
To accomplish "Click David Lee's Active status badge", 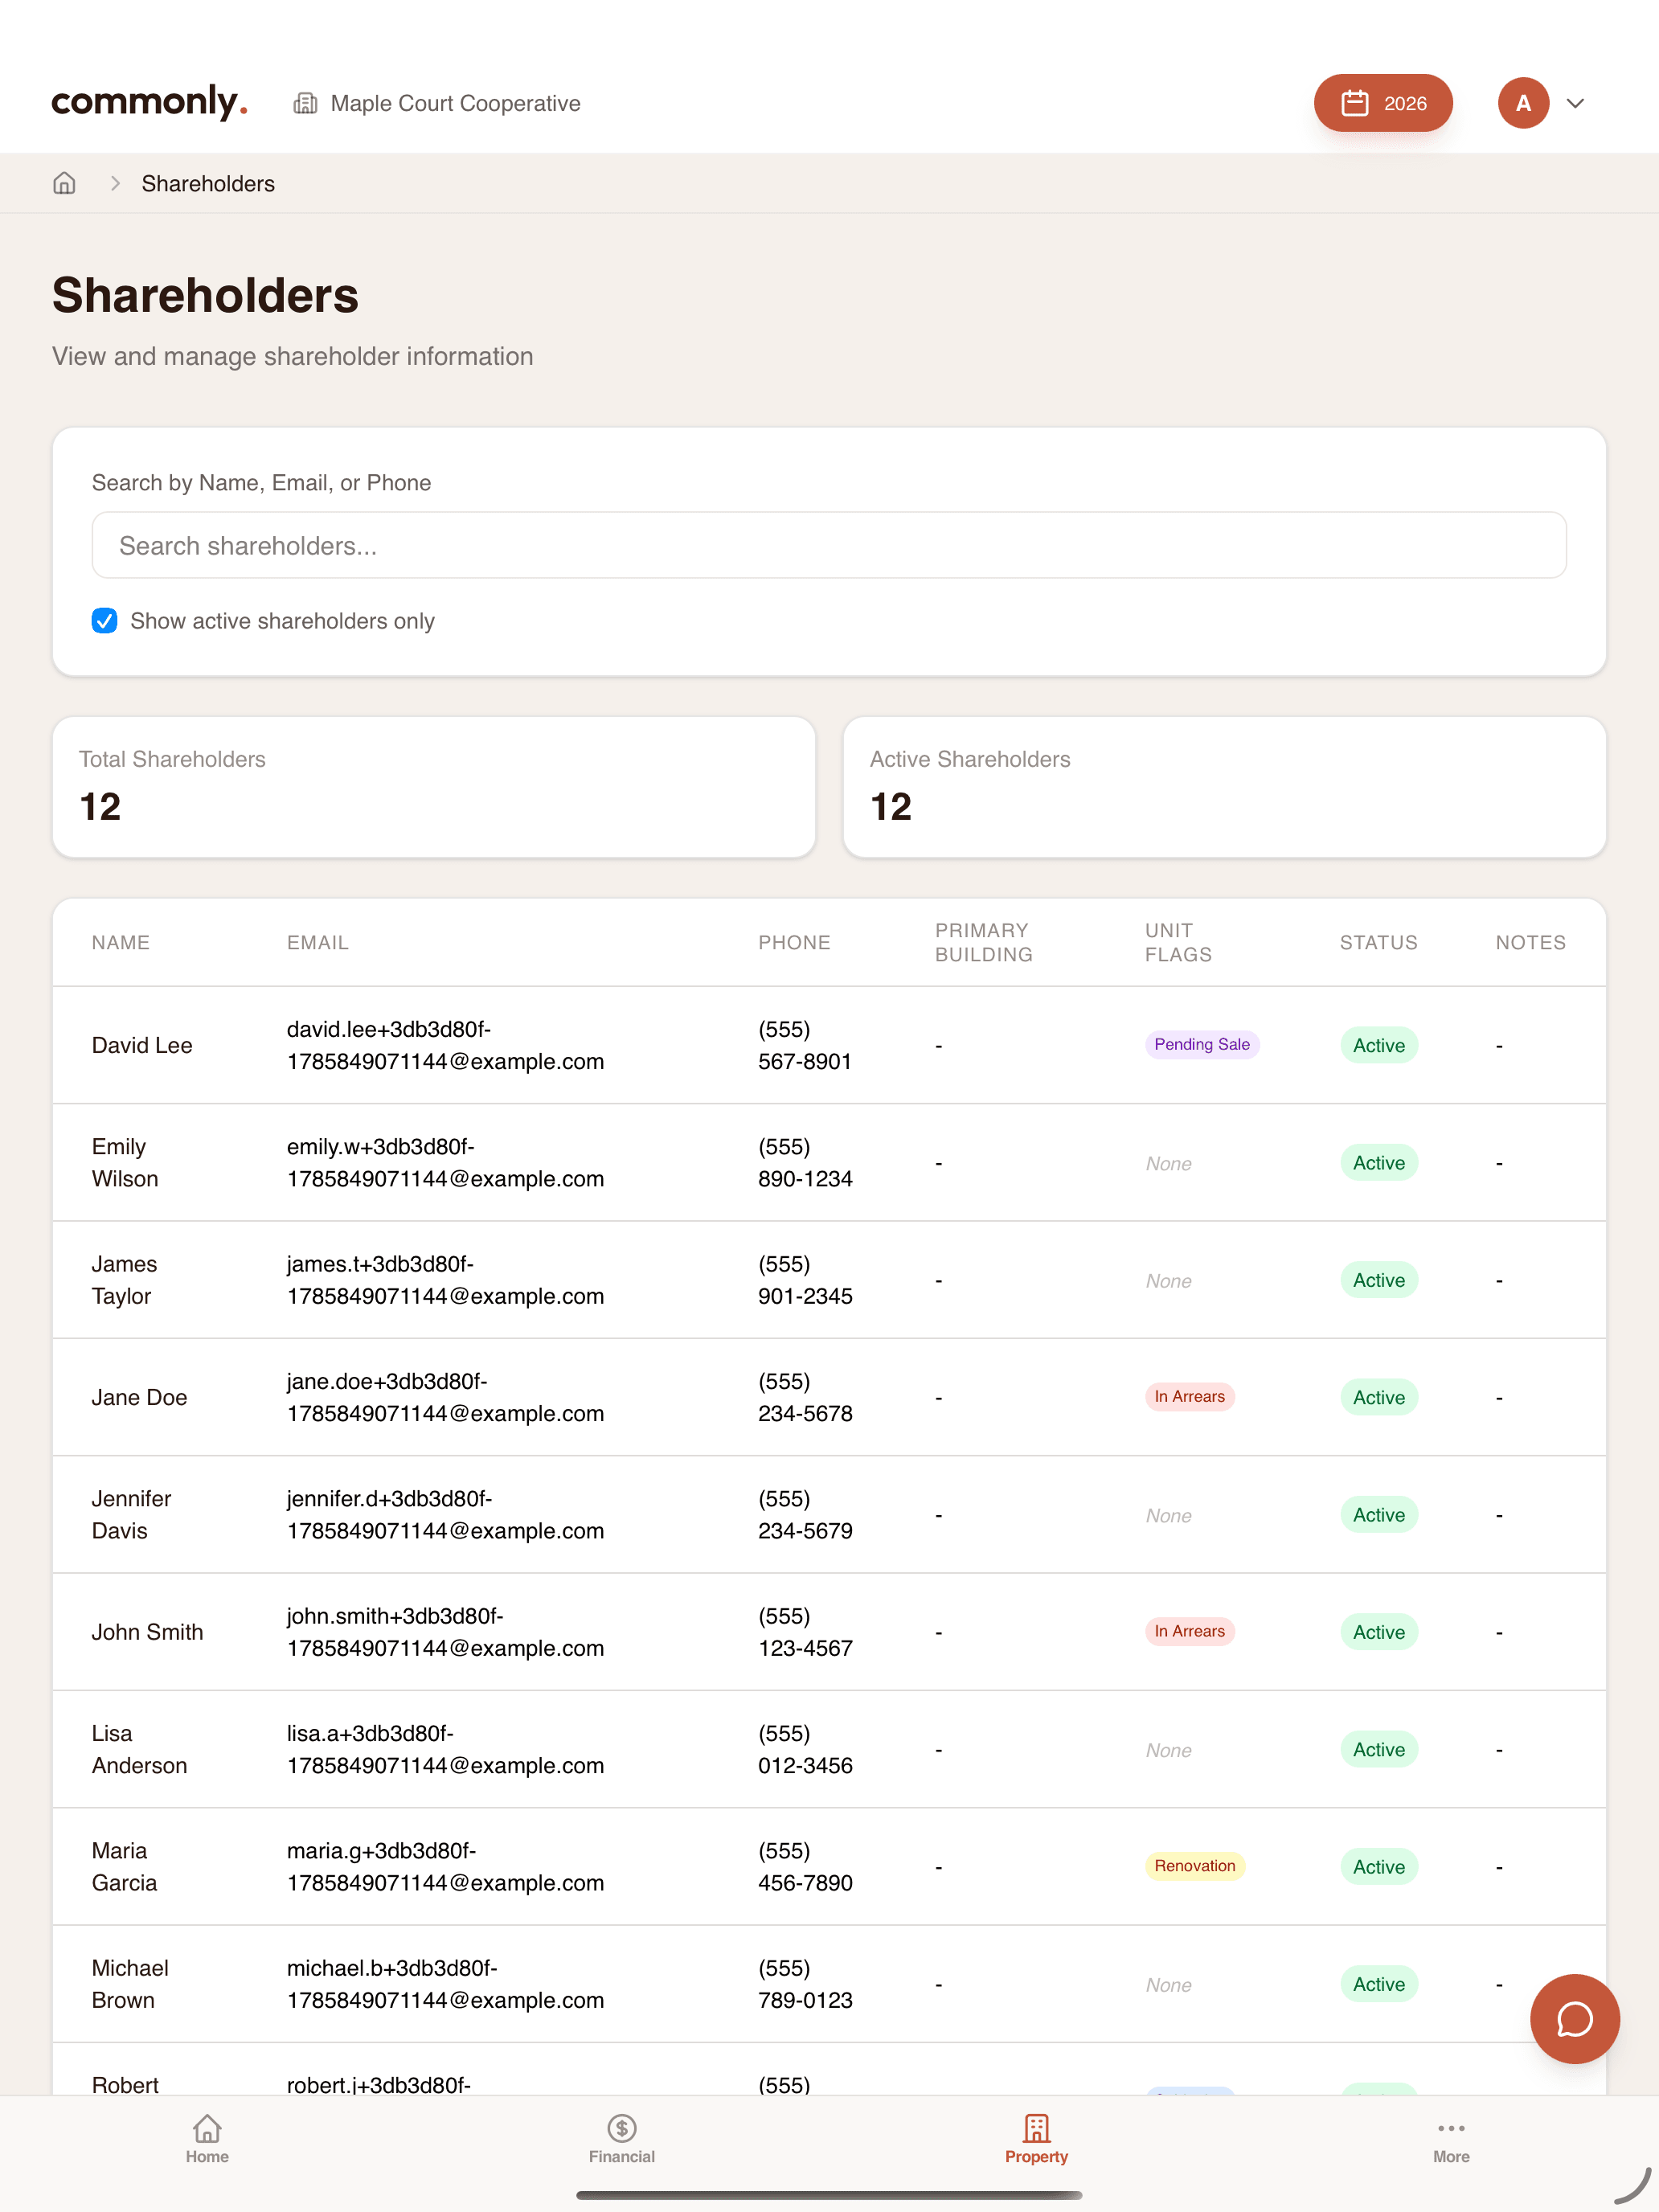I will point(1378,1045).
